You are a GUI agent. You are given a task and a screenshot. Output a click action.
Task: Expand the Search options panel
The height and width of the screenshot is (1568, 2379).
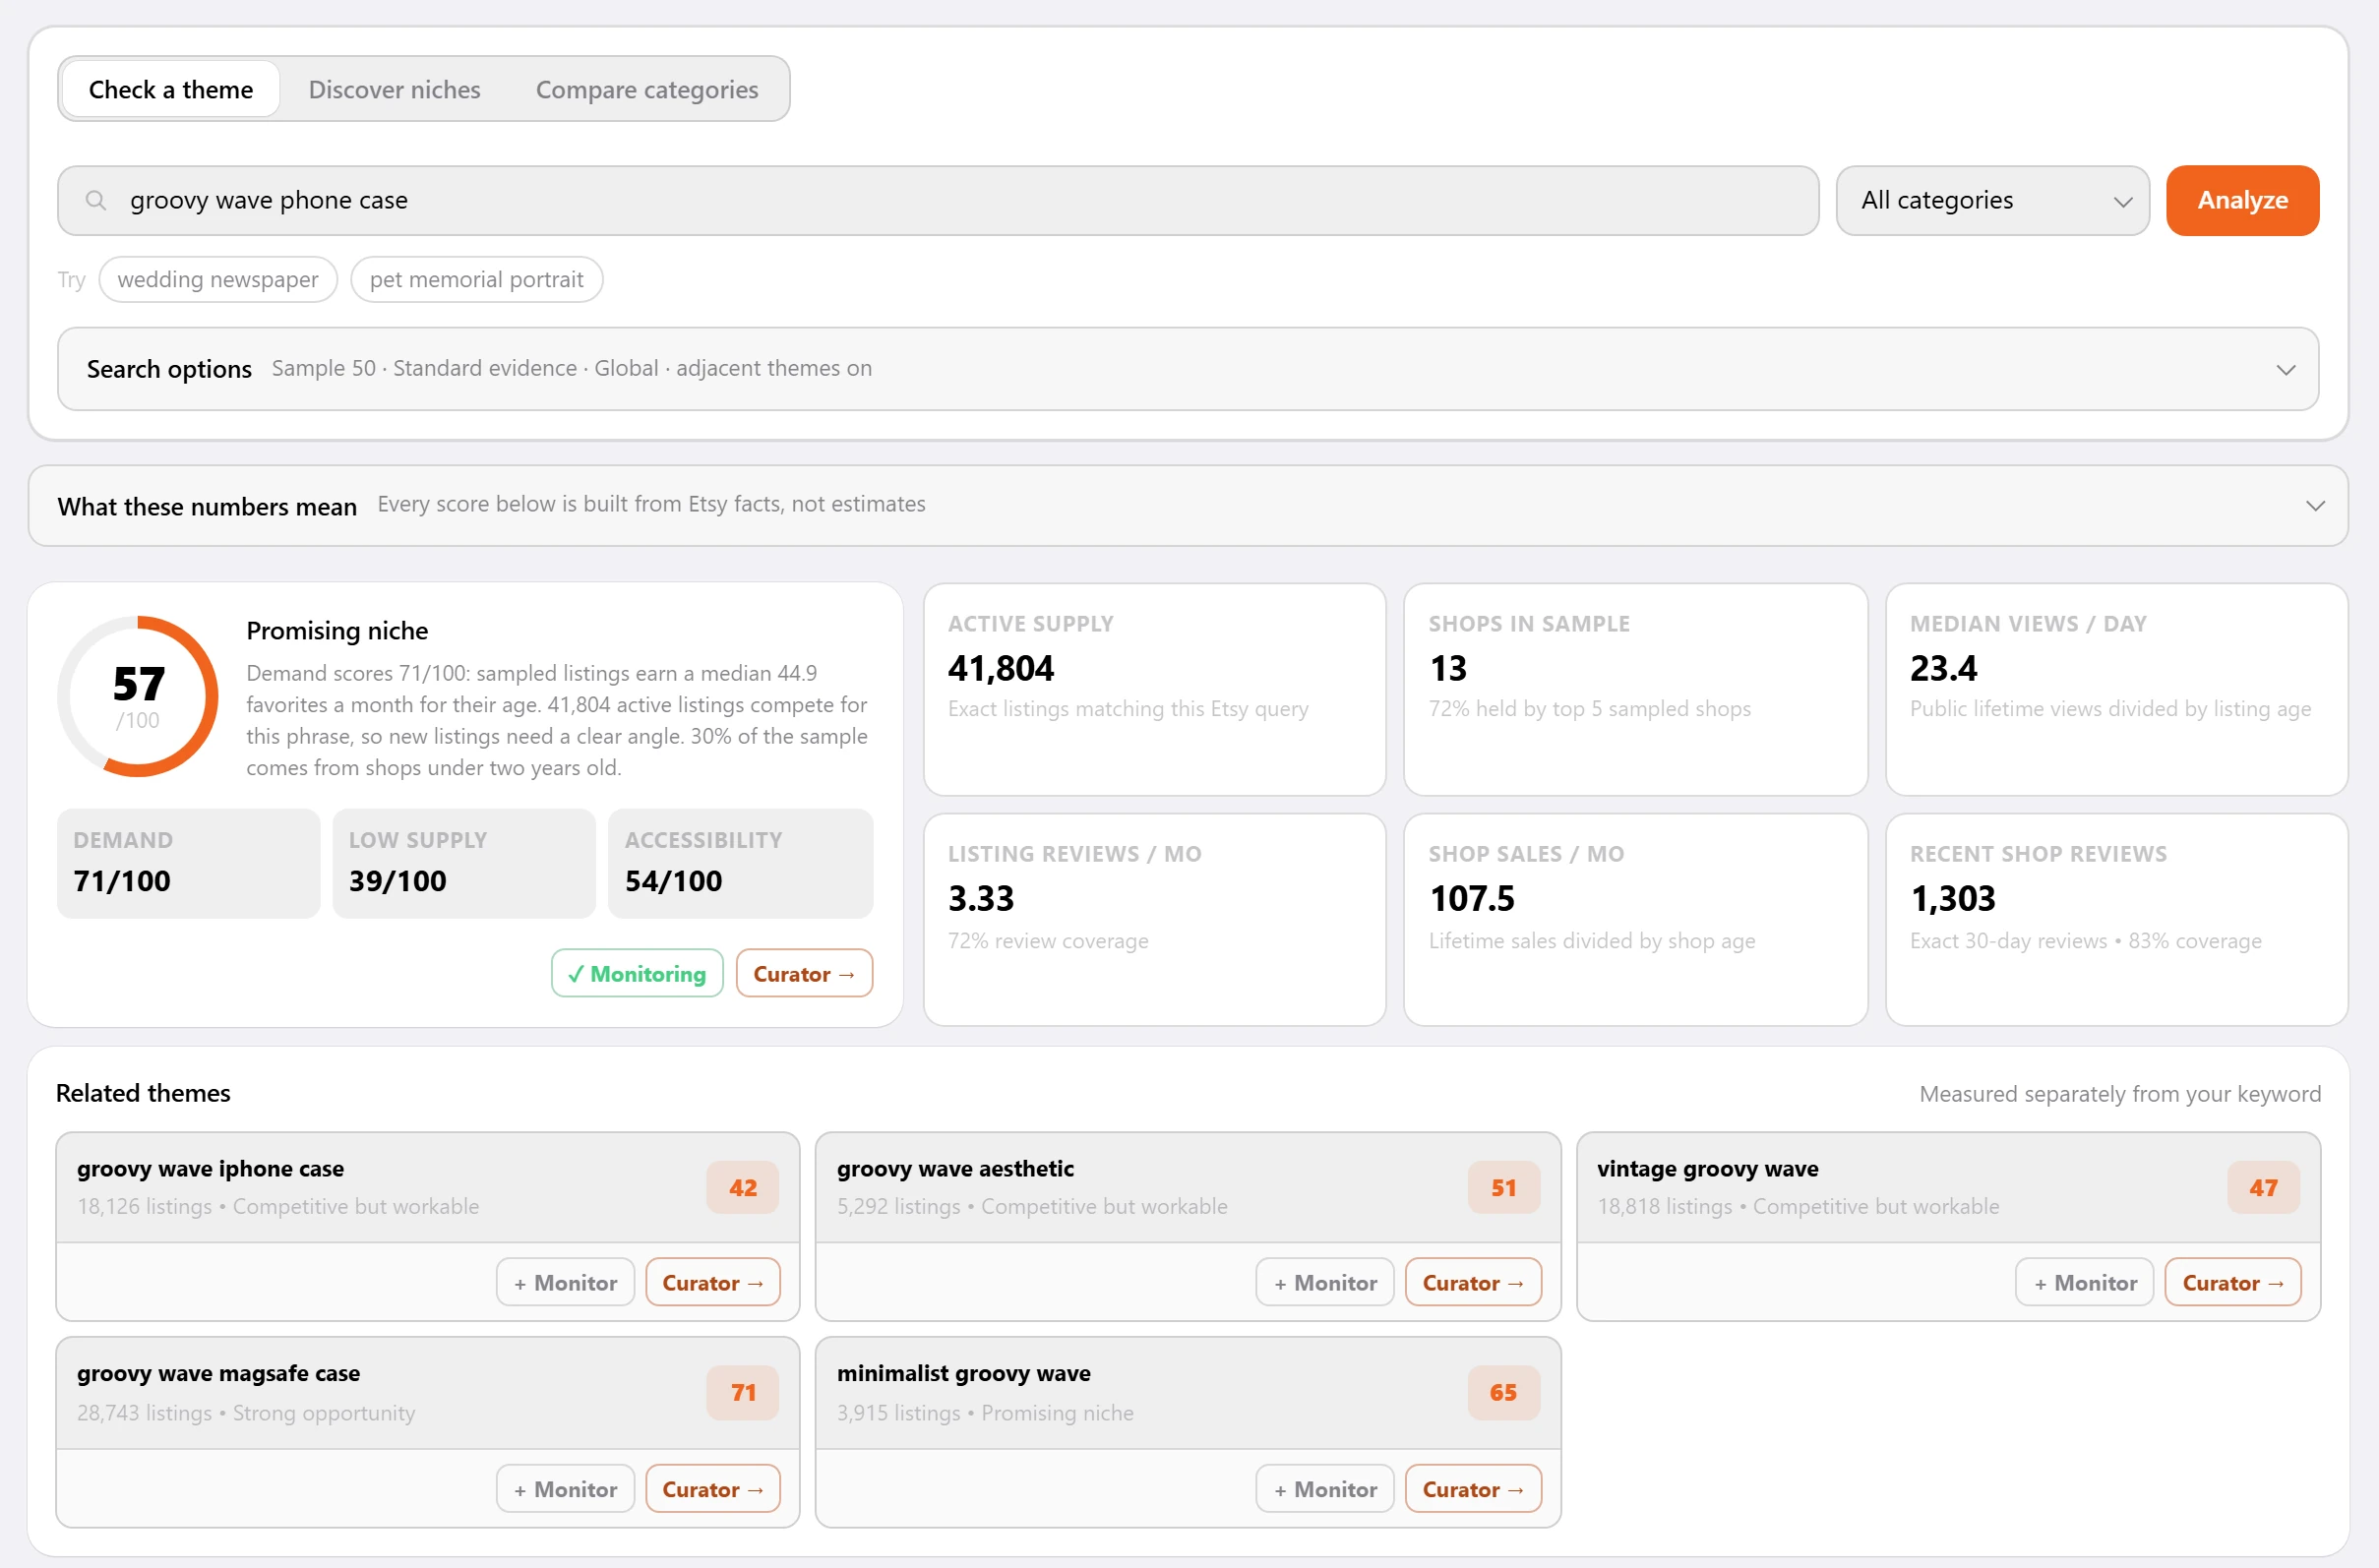tap(1187, 369)
